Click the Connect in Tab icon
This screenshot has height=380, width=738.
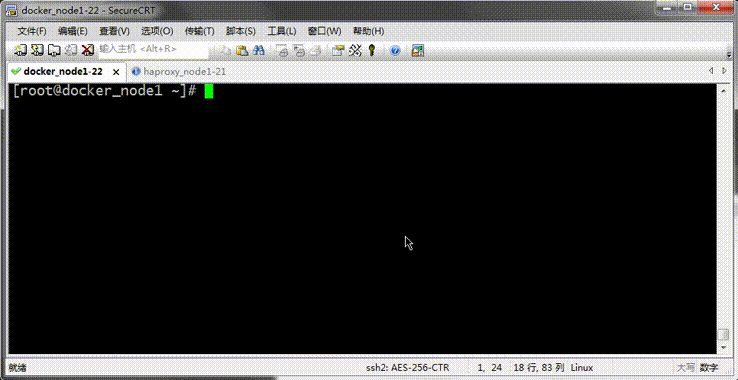coord(54,50)
